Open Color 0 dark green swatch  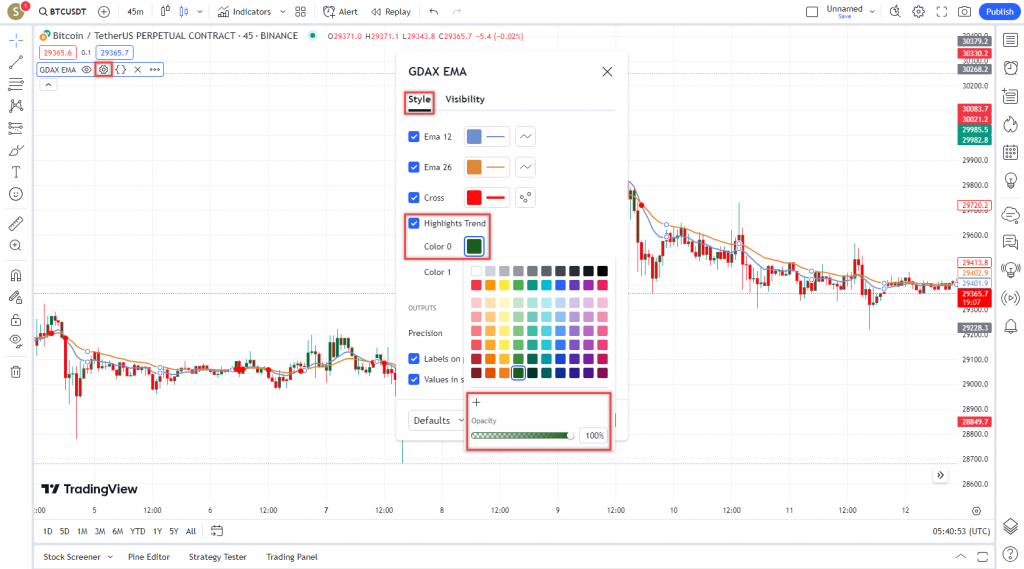[x=474, y=246]
